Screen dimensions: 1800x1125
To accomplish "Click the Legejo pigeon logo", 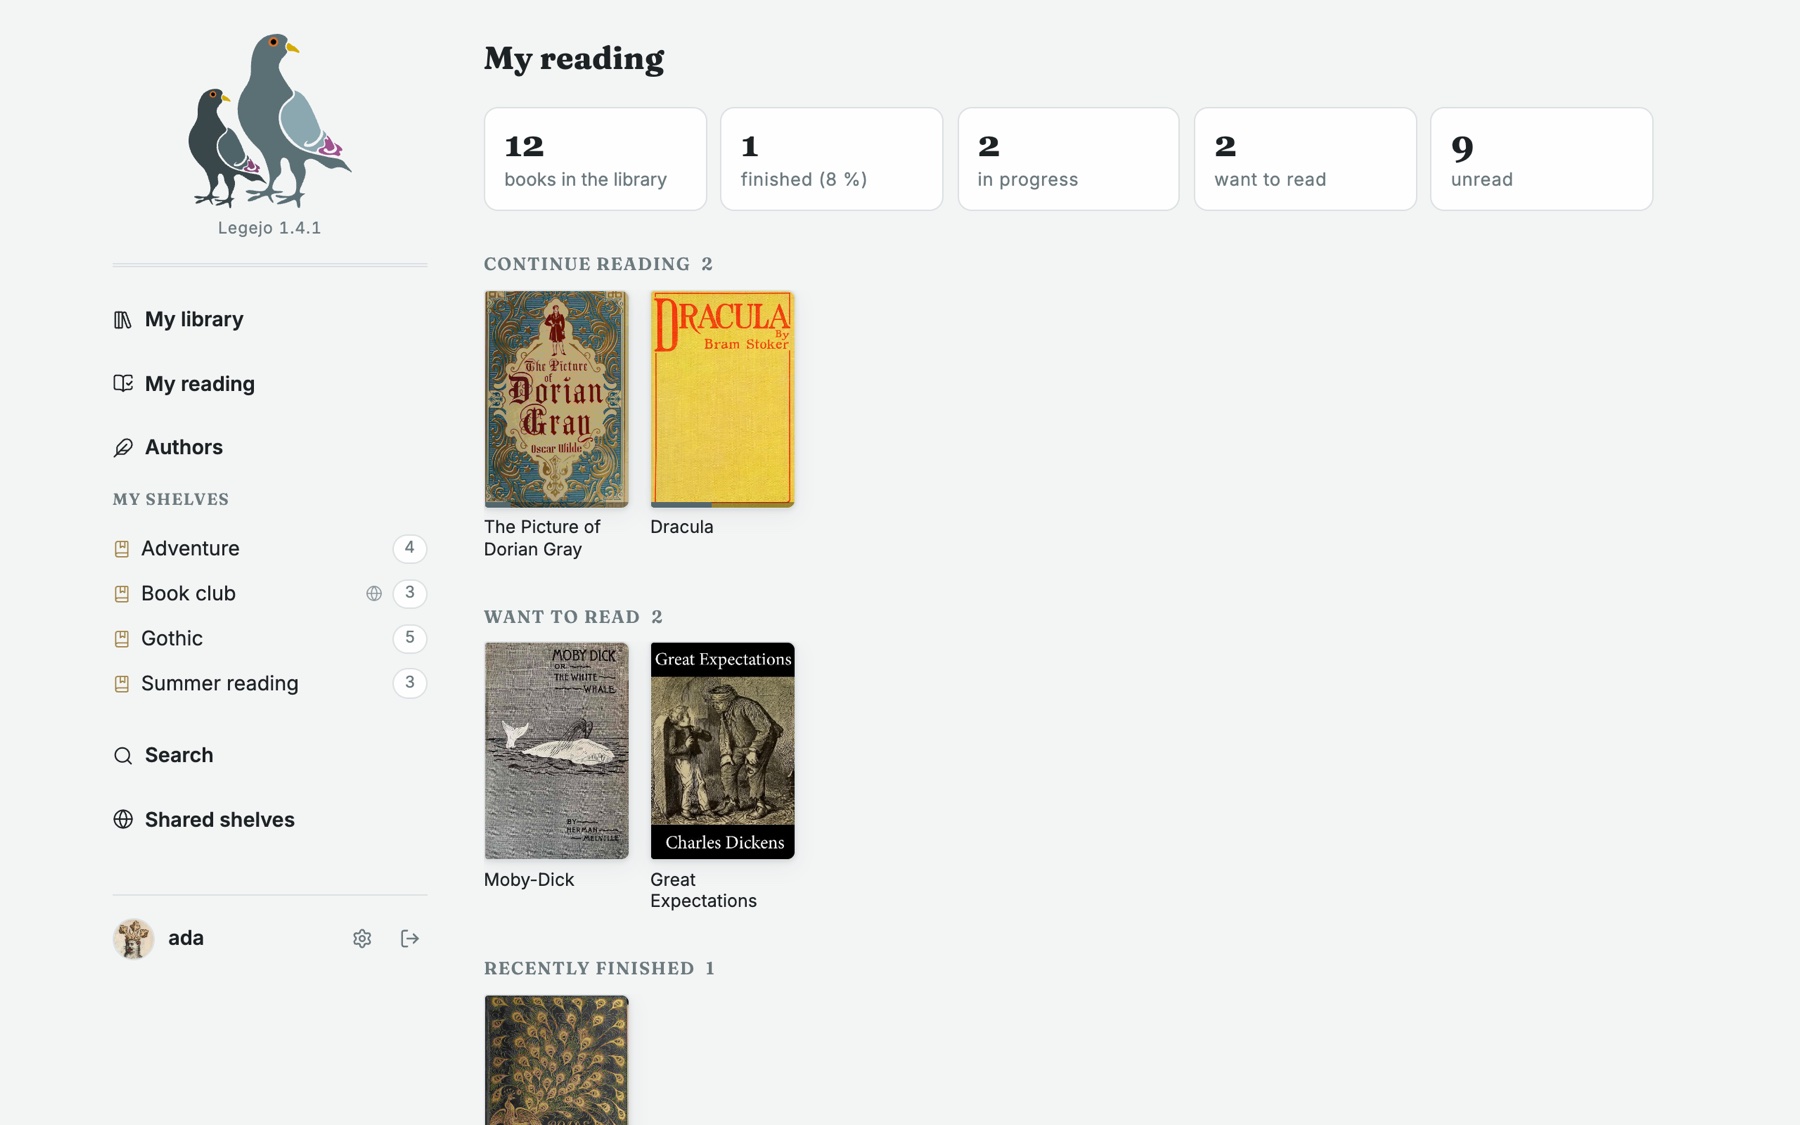I will click(x=270, y=120).
